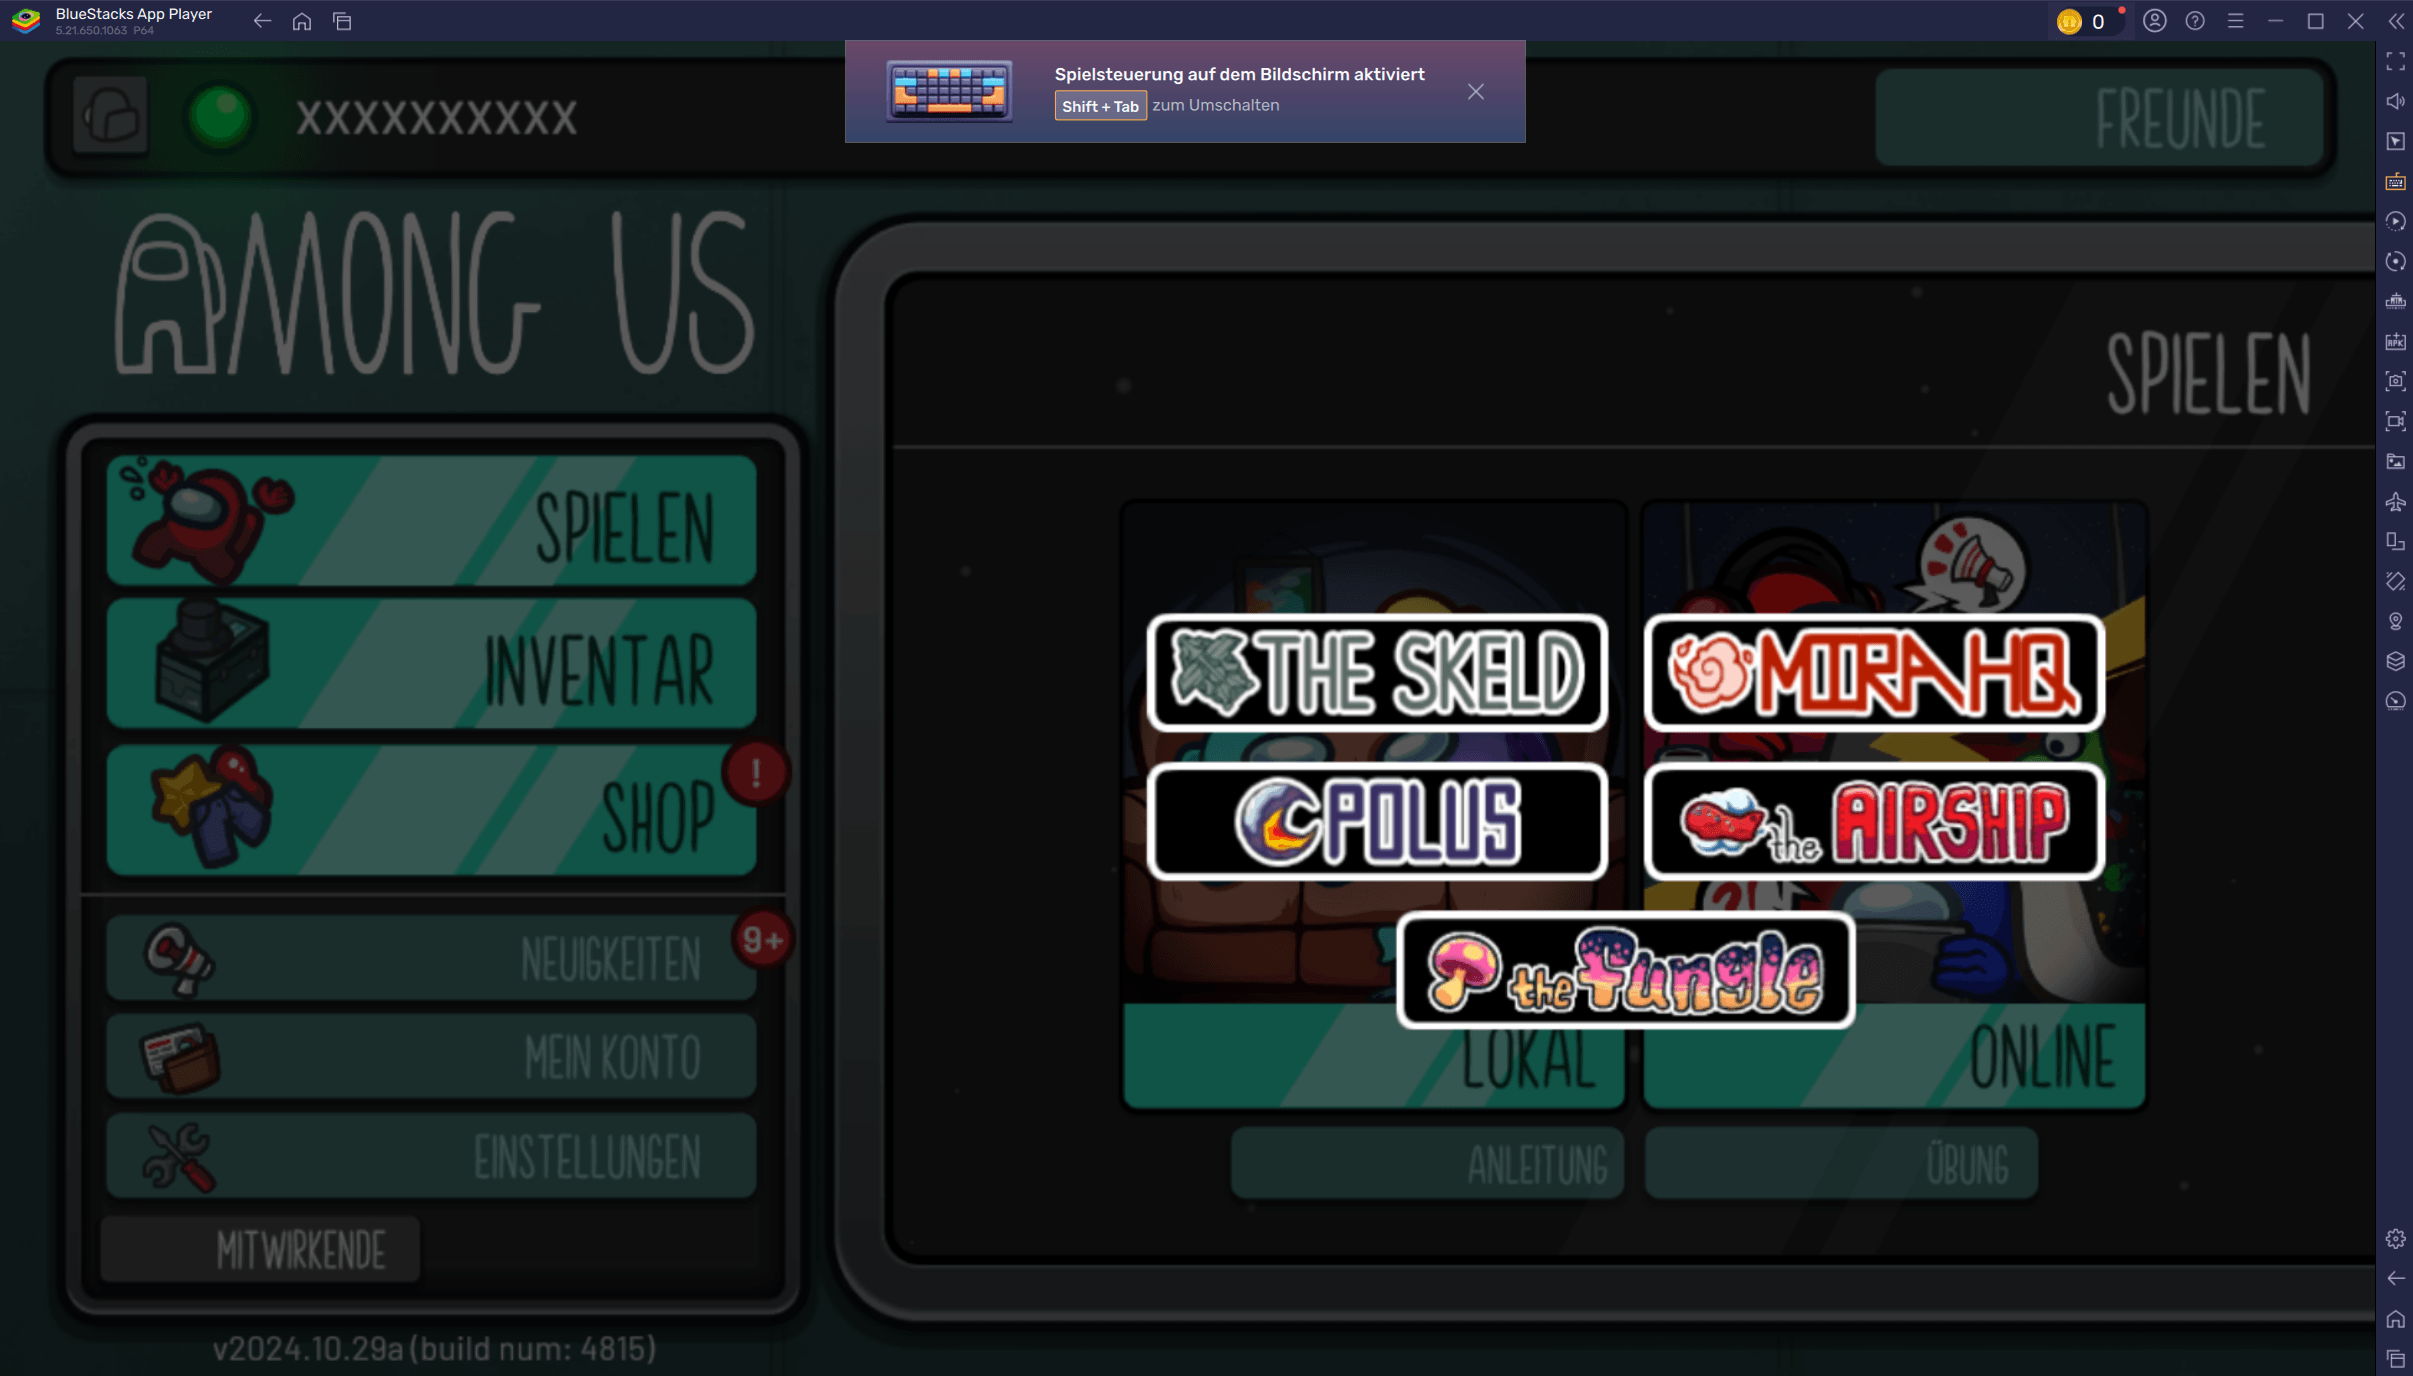Open EINSTELLUNGEN in the menu

coord(432,1156)
